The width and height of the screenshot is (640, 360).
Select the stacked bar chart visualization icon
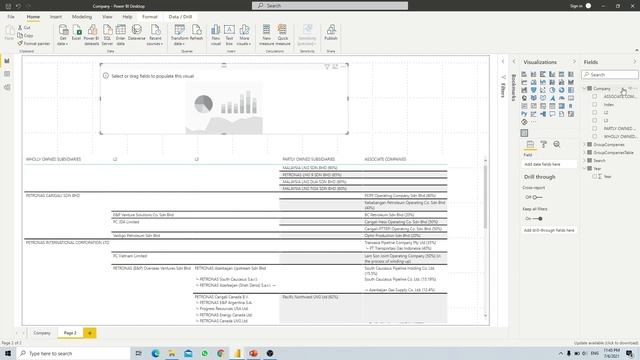[524, 74]
